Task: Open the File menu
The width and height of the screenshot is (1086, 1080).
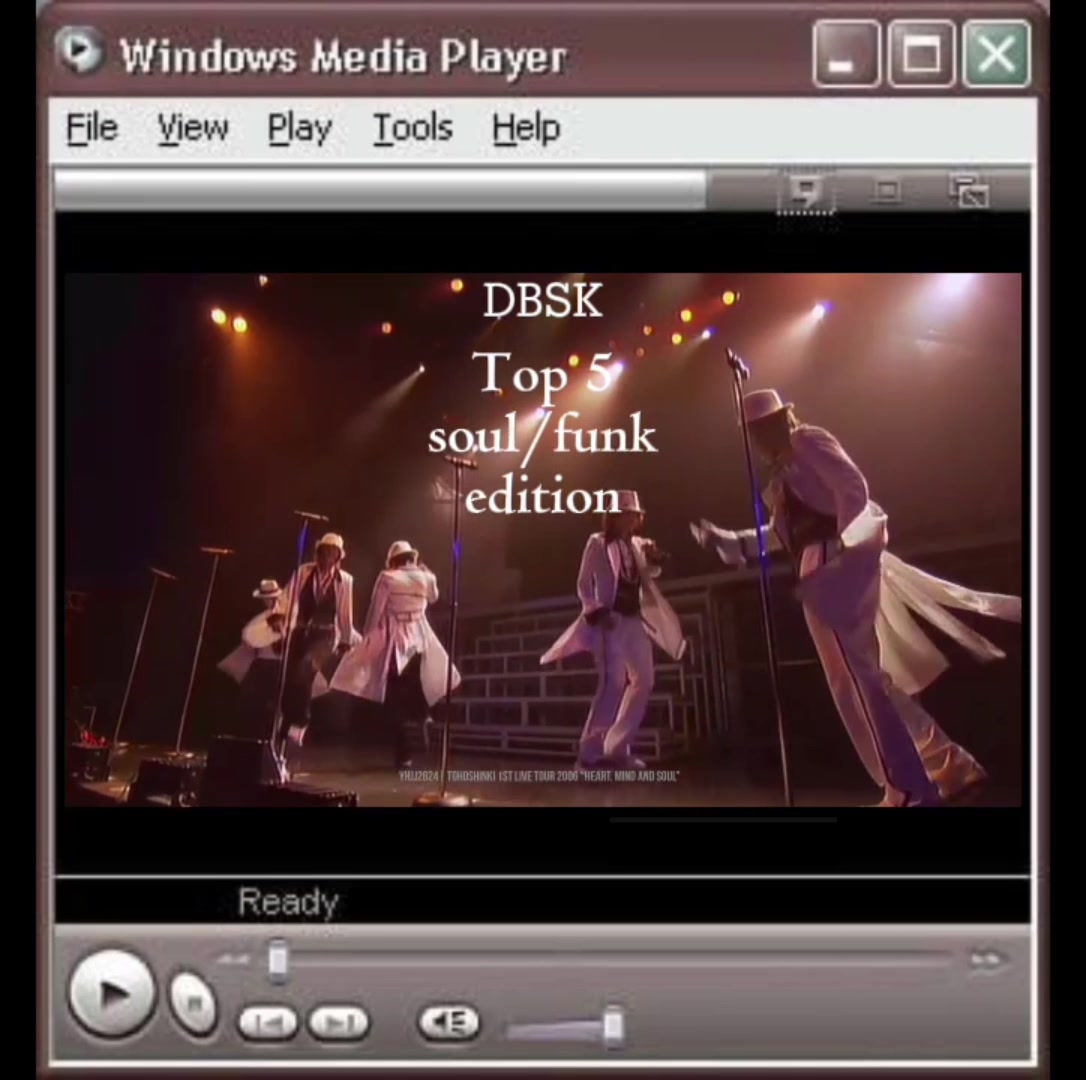Action: pyautogui.click(x=92, y=129)
